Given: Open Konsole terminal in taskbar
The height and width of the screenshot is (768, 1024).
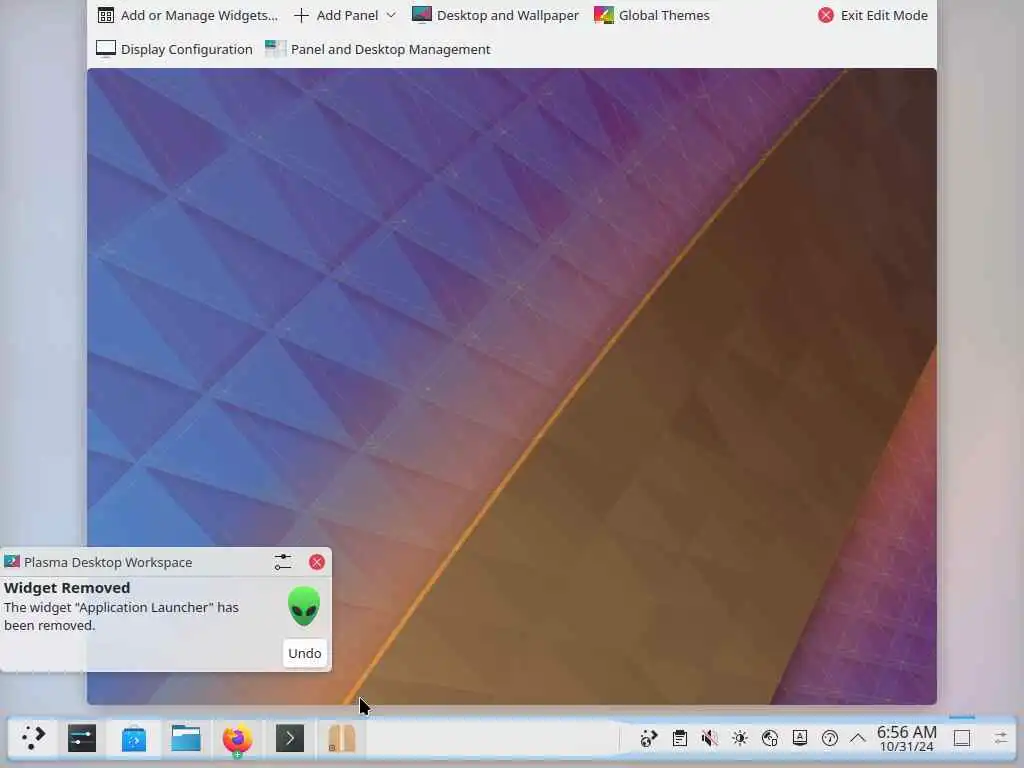Looking at the screenshot, I should pos(290,739).
